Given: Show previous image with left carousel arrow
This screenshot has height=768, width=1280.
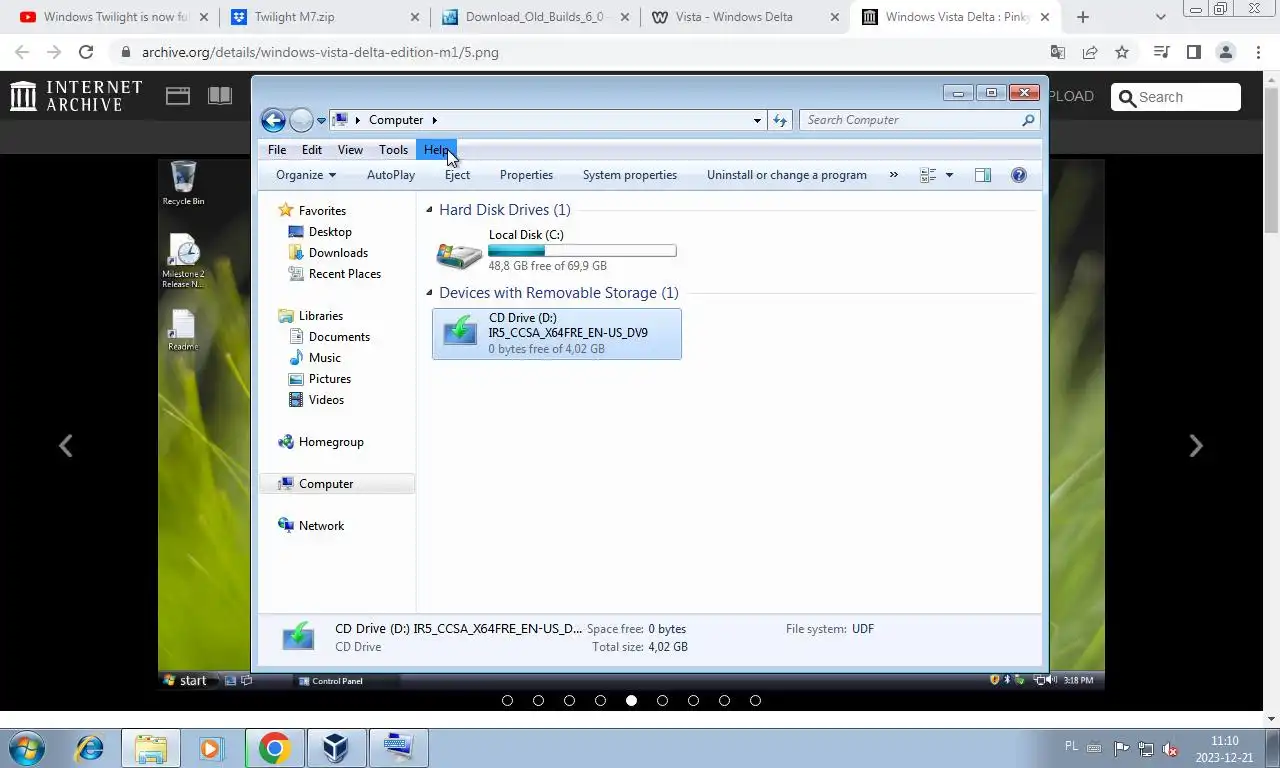Looking at the screenshot, I should click(x=65, y=446).
